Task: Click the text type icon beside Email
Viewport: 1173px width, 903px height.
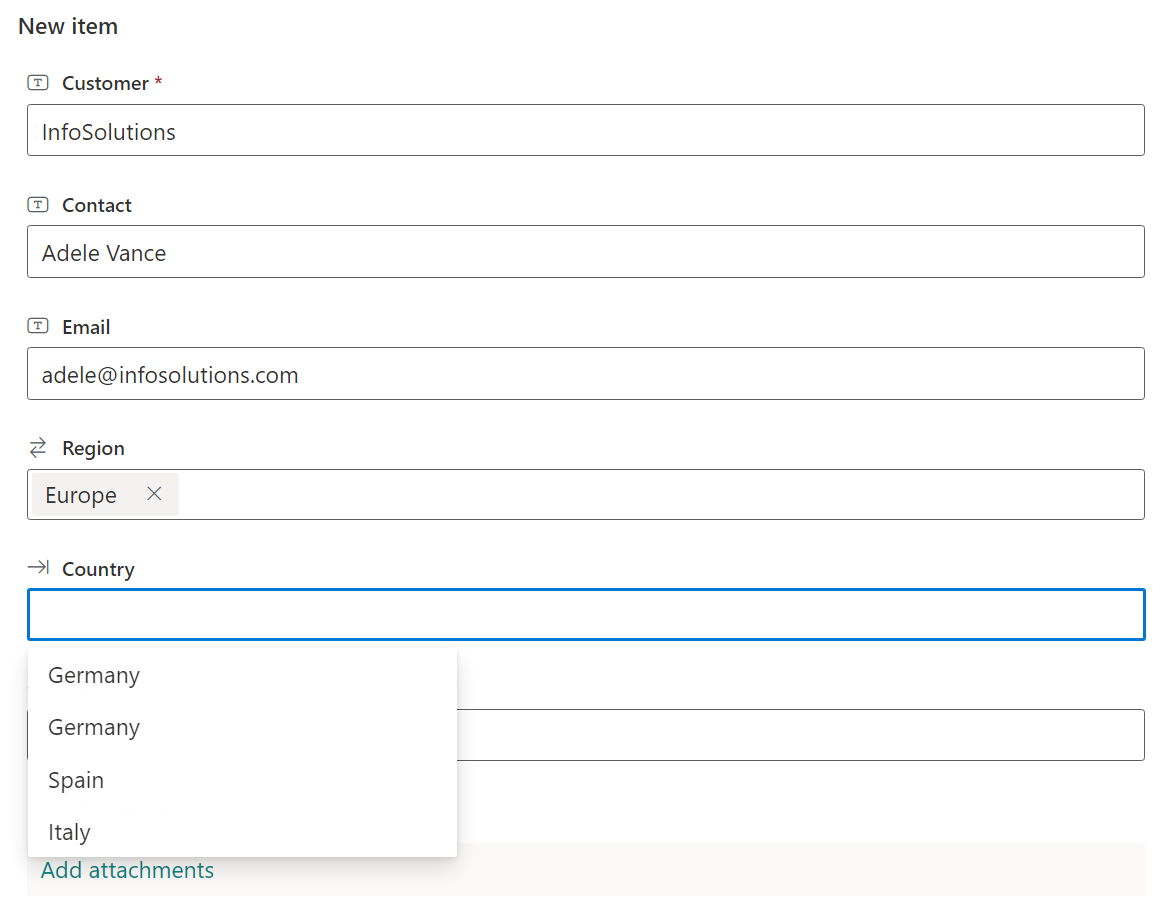Action: (x=38, y=327)
